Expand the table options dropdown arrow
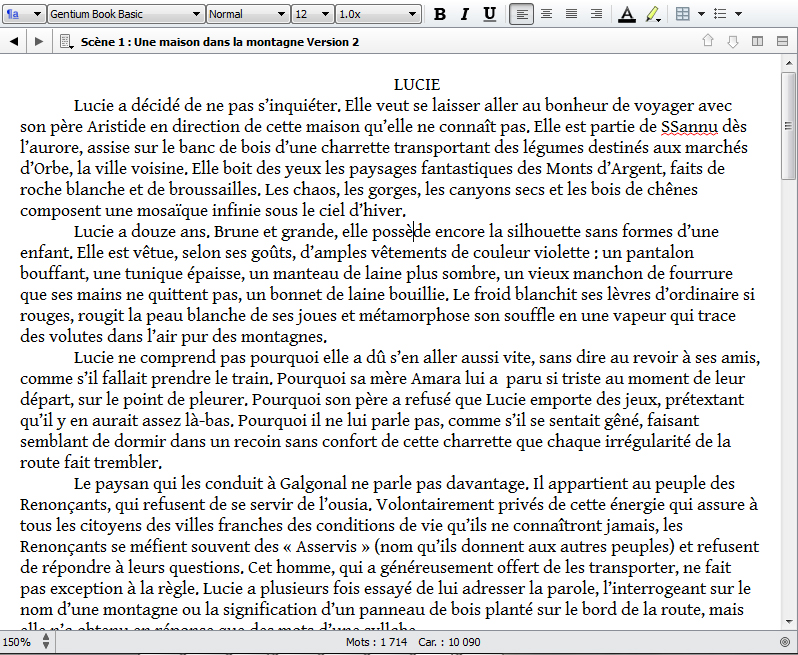The width and height of the screenshot is (798, 655). pyautogui.click(x=701, y=14)
